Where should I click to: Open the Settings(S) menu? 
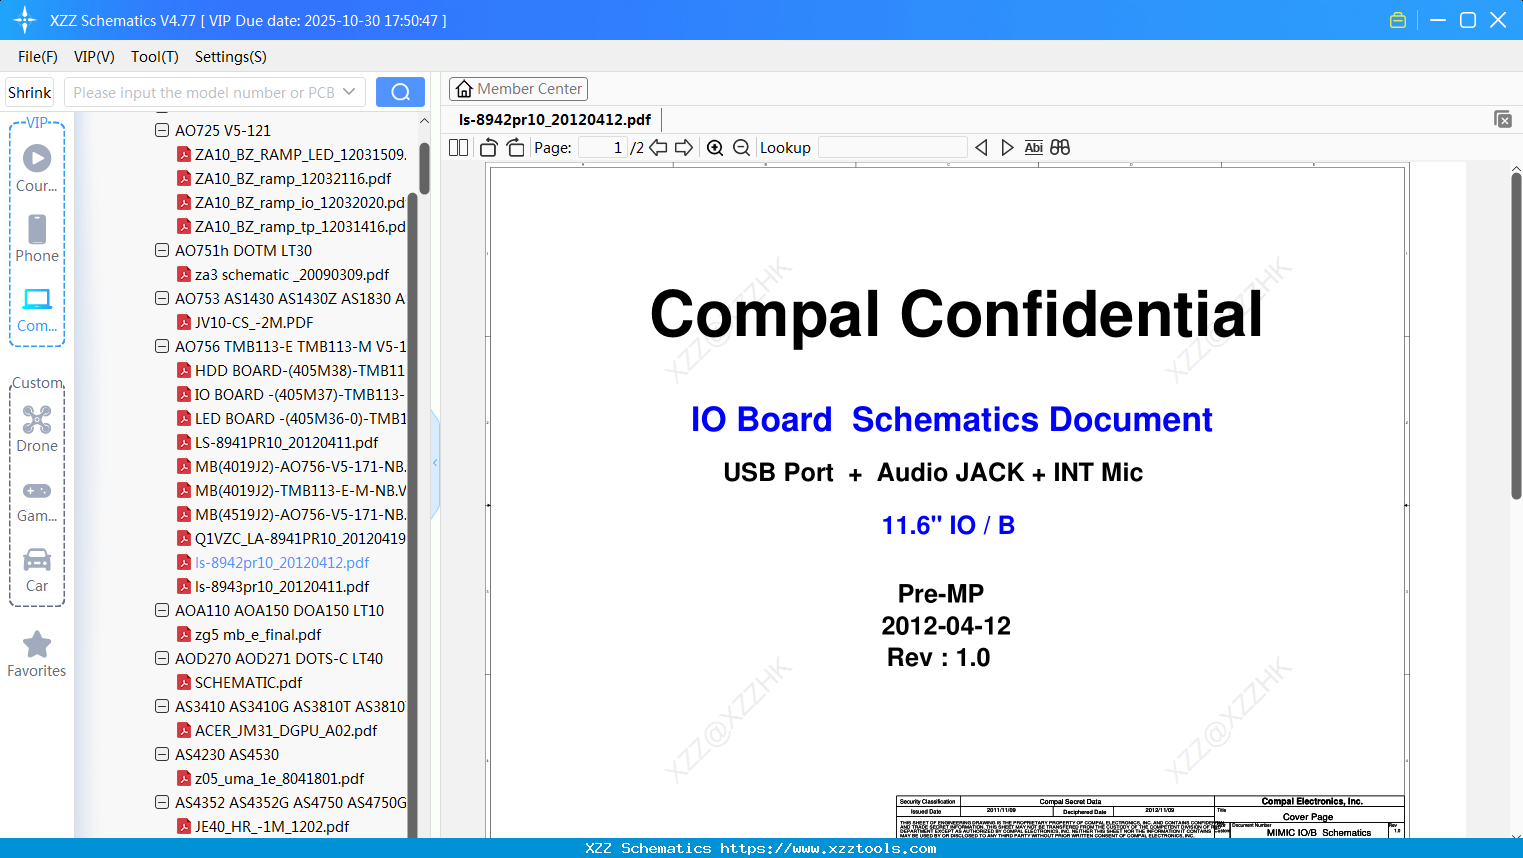(x=231, y=57)
